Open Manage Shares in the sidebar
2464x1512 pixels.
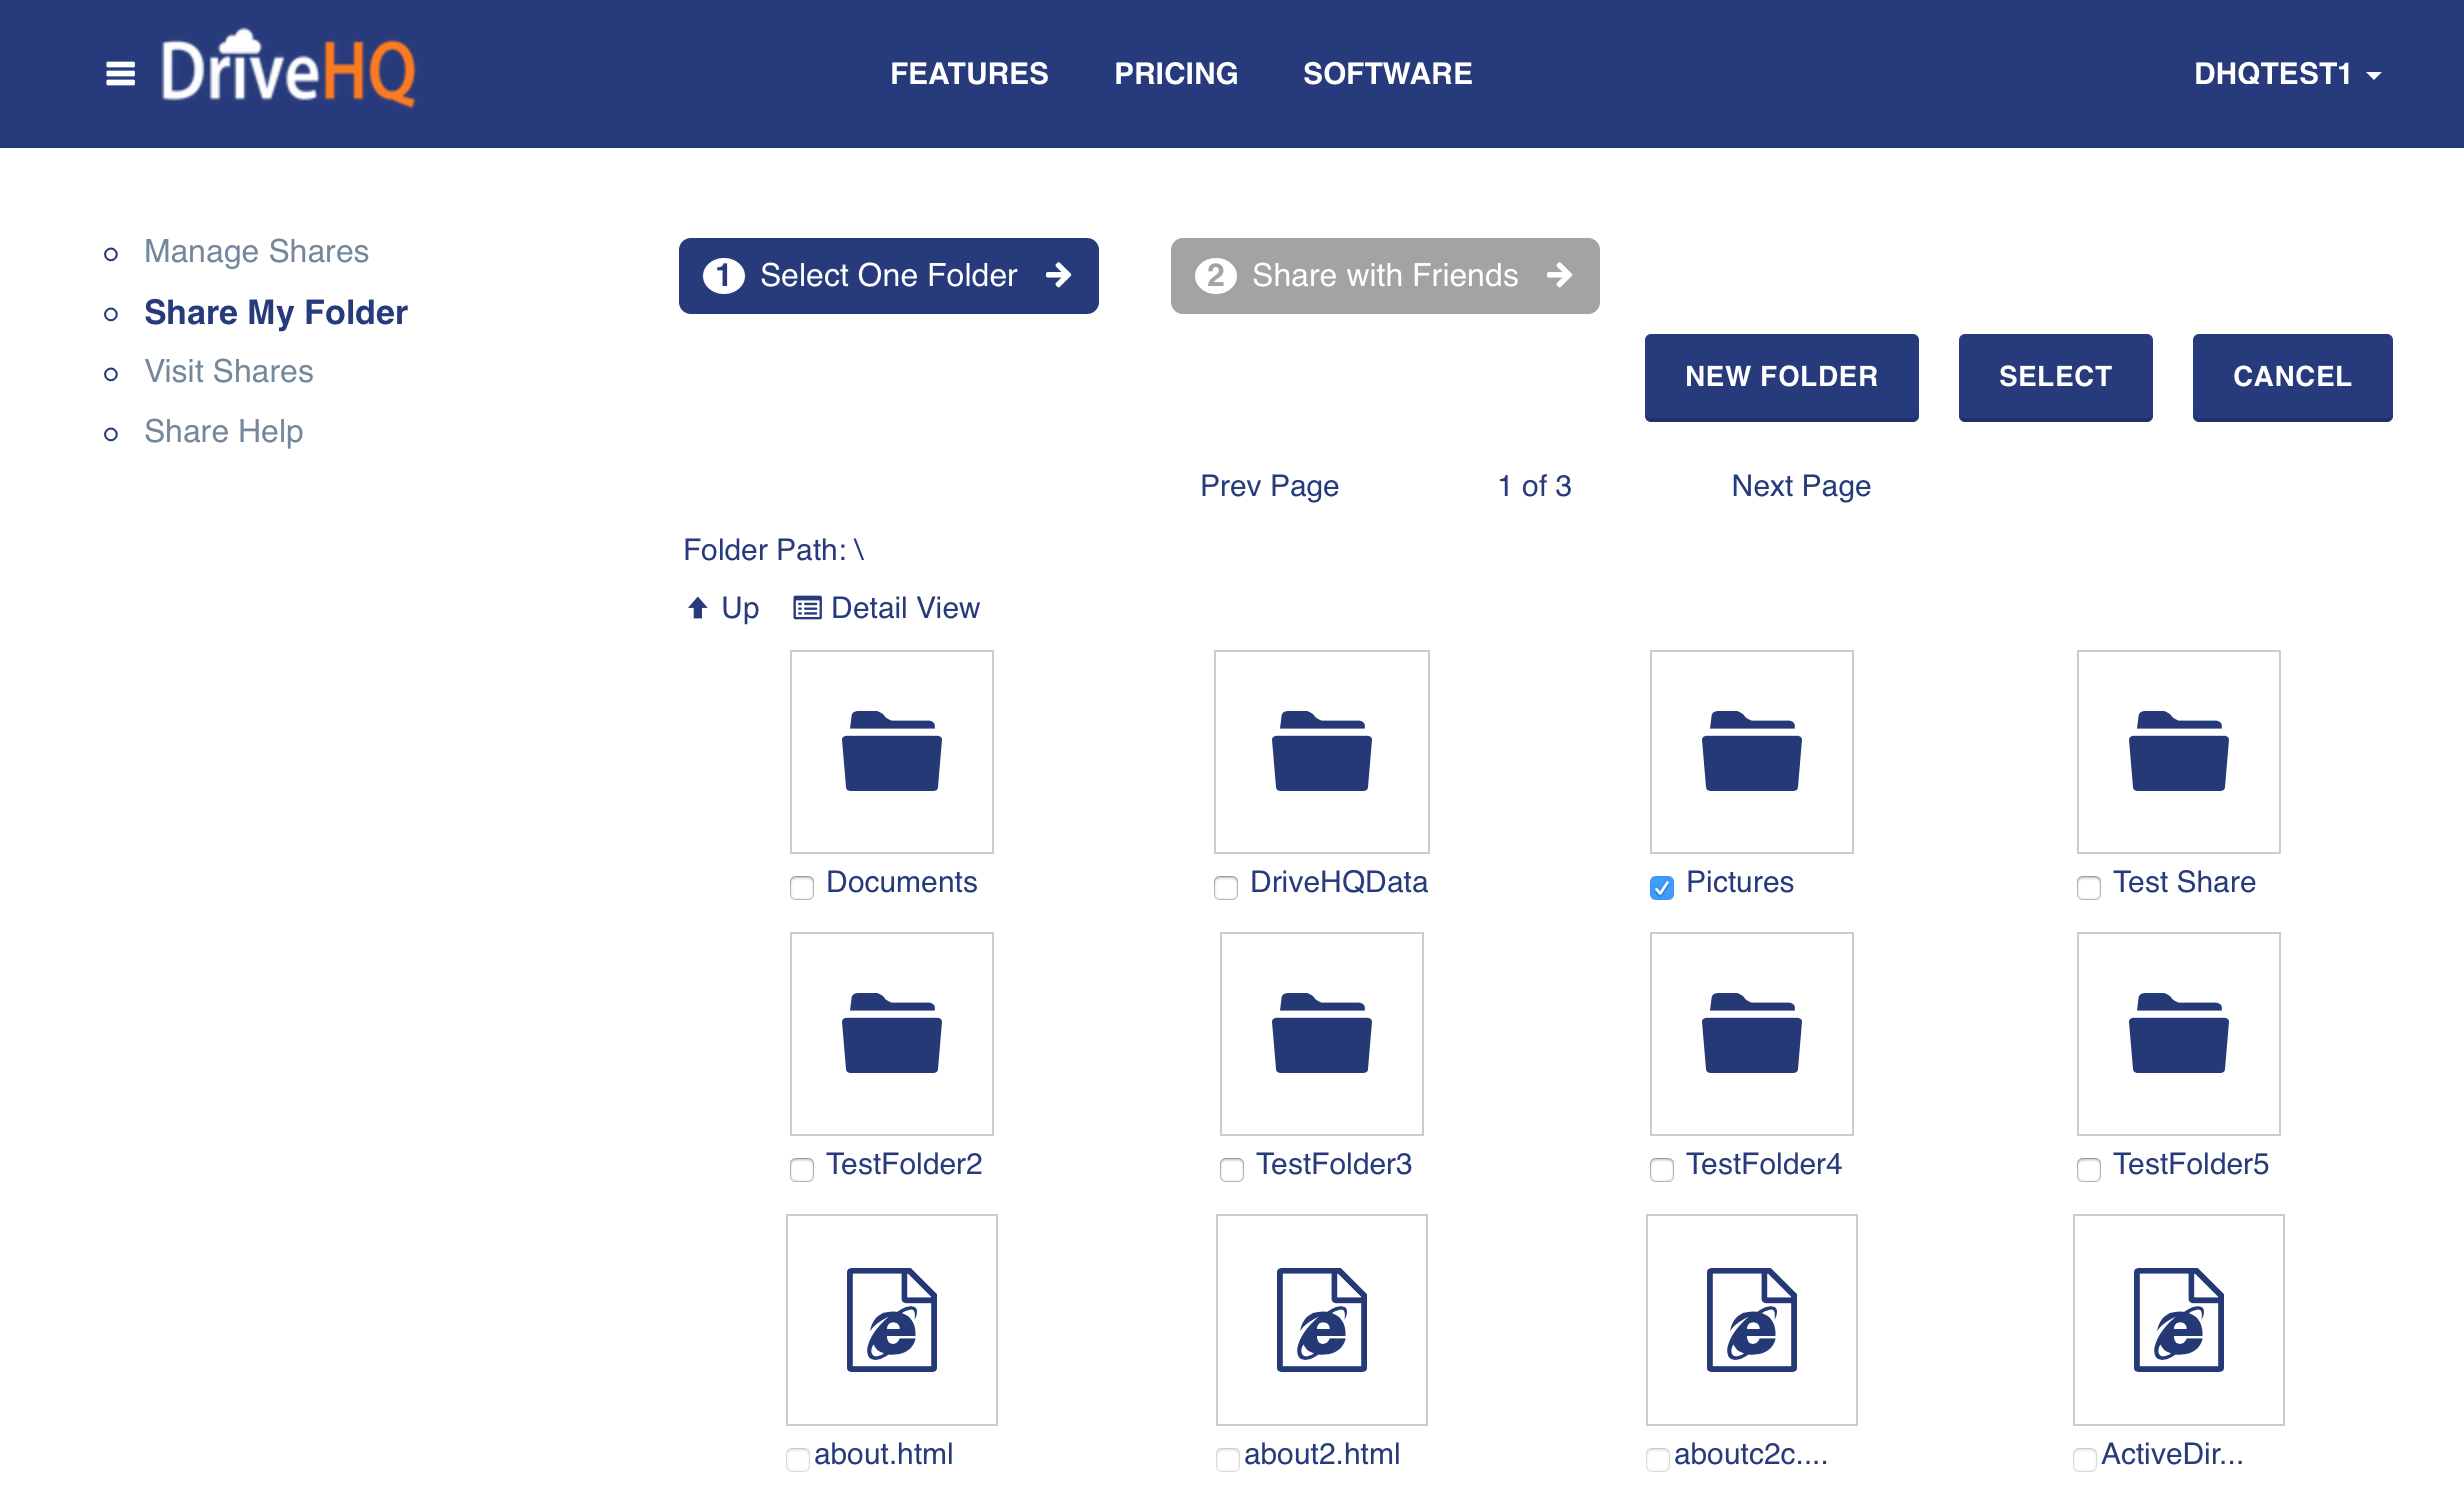click(x=256, y=251)
